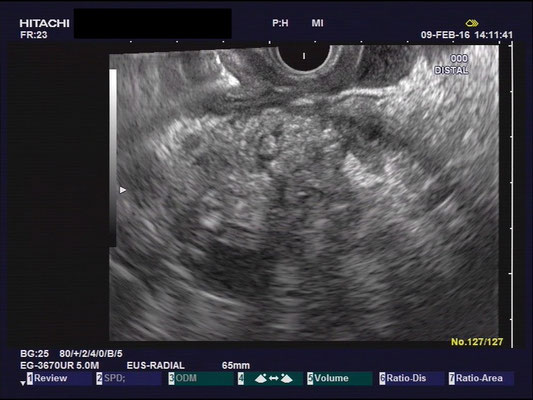Click the 80/+/2/4/0/B/5 parameter string
This screenshot has width=533, height=400.
91,354
